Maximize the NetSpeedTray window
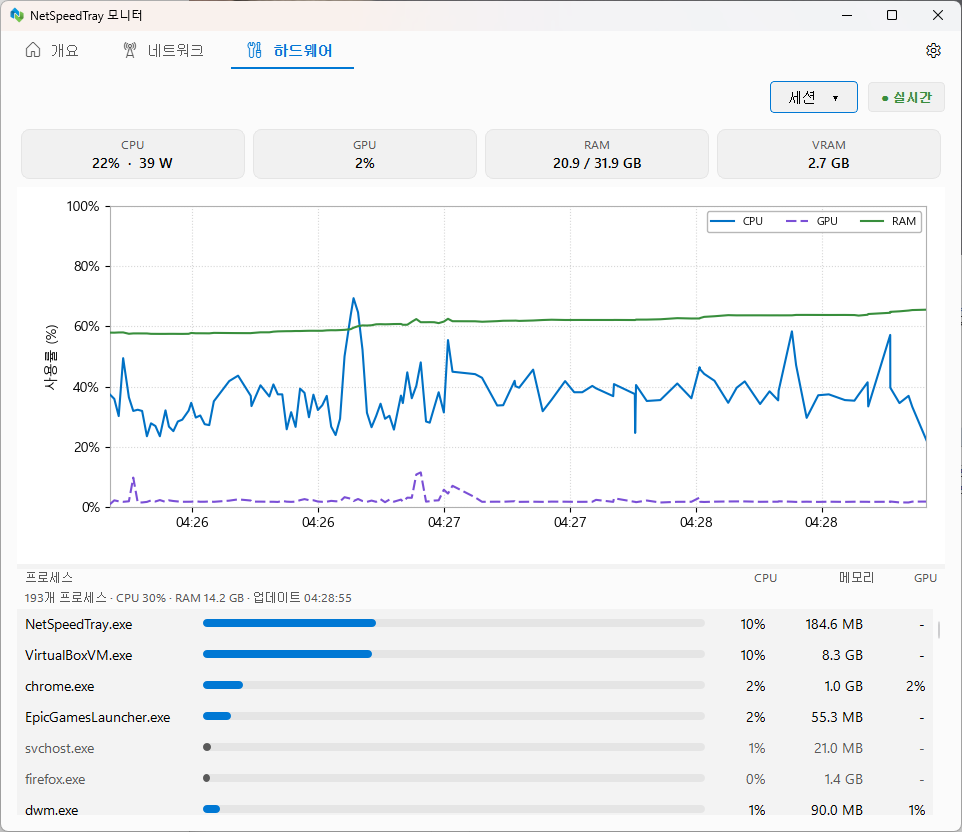The width and height of the screenshot is (962, 832). click(892, 15)
